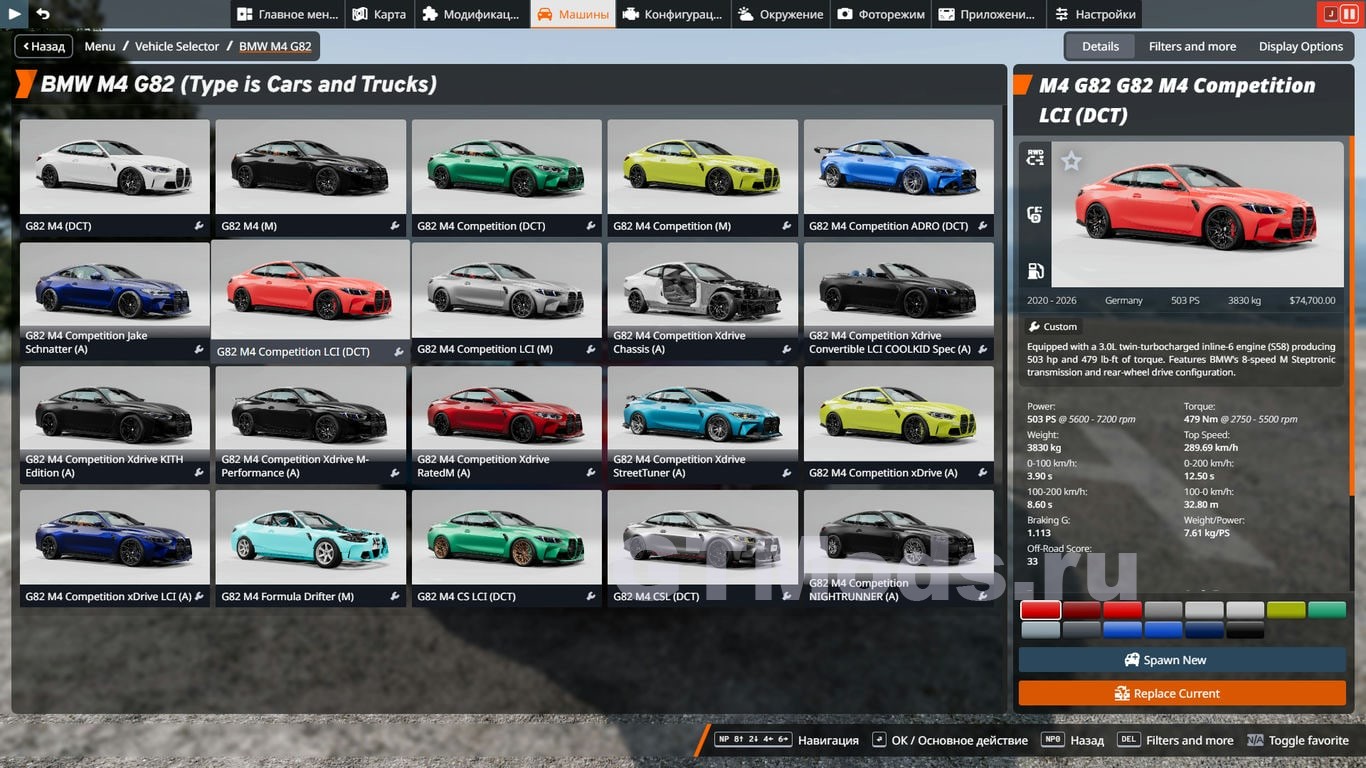1366x768 pixels.
Task: Pick the lime yellow paint swatch
Action: [1285, 610]
